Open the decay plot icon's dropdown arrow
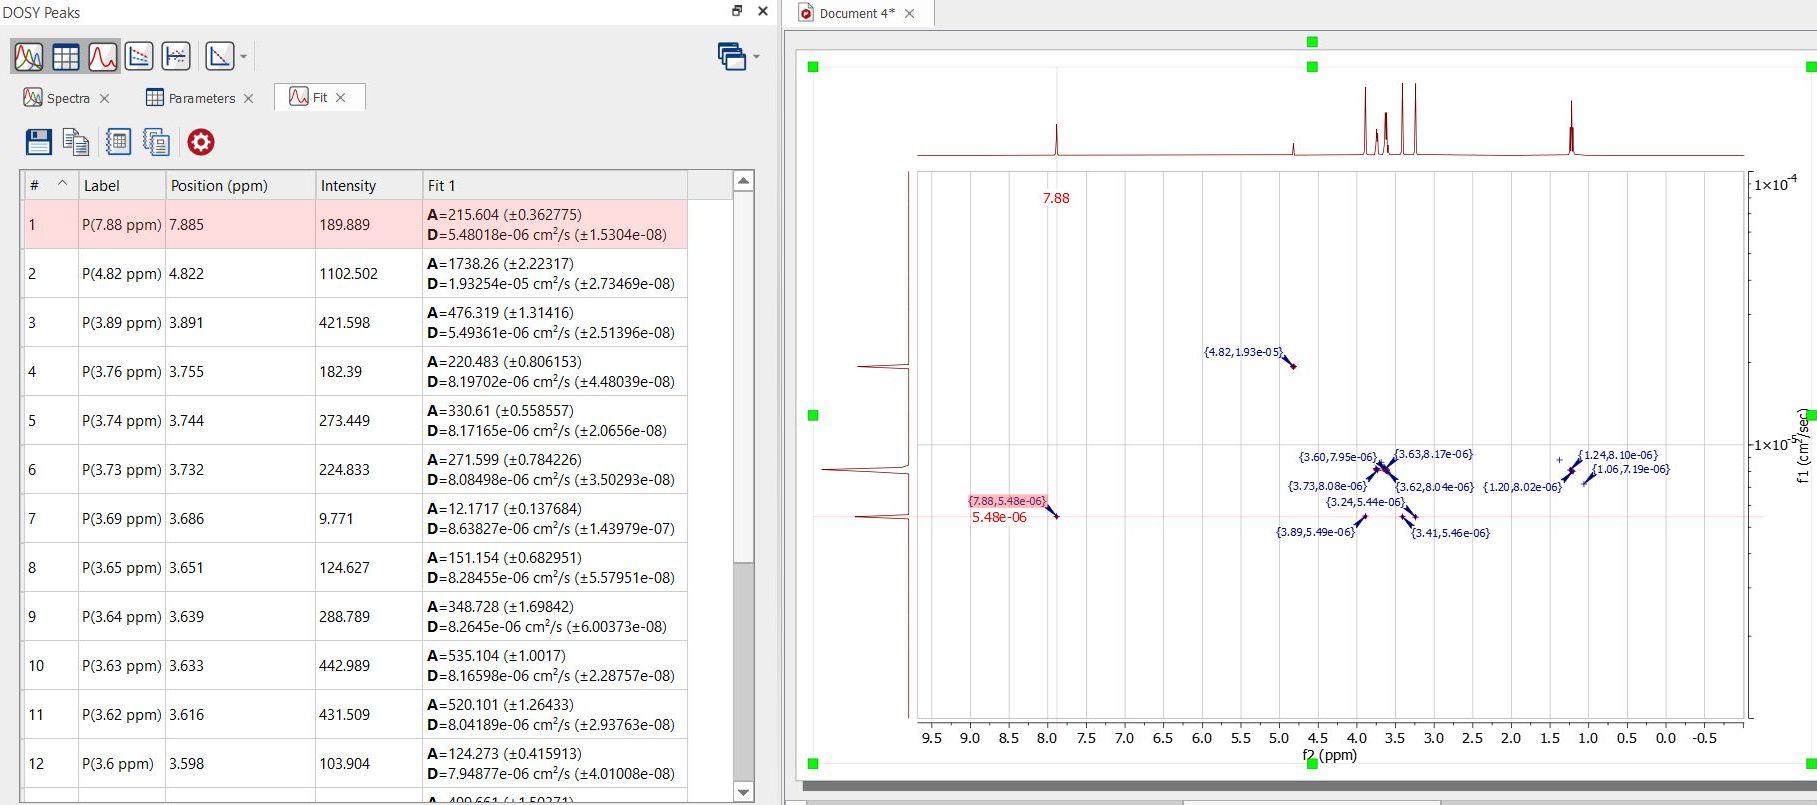 pyautogui.click(x=243, y=57)
